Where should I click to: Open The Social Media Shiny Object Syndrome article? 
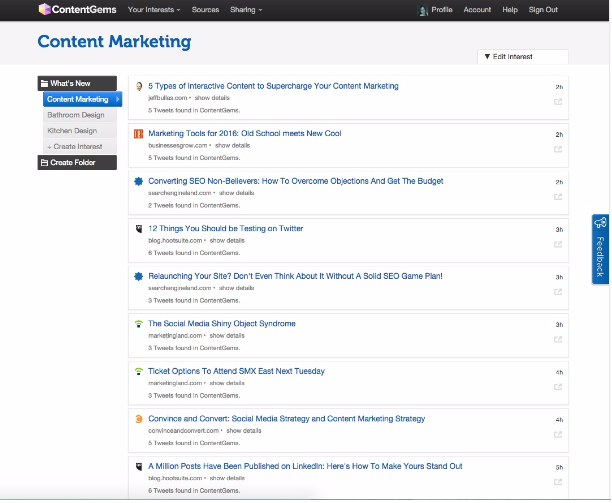[222, 323]
